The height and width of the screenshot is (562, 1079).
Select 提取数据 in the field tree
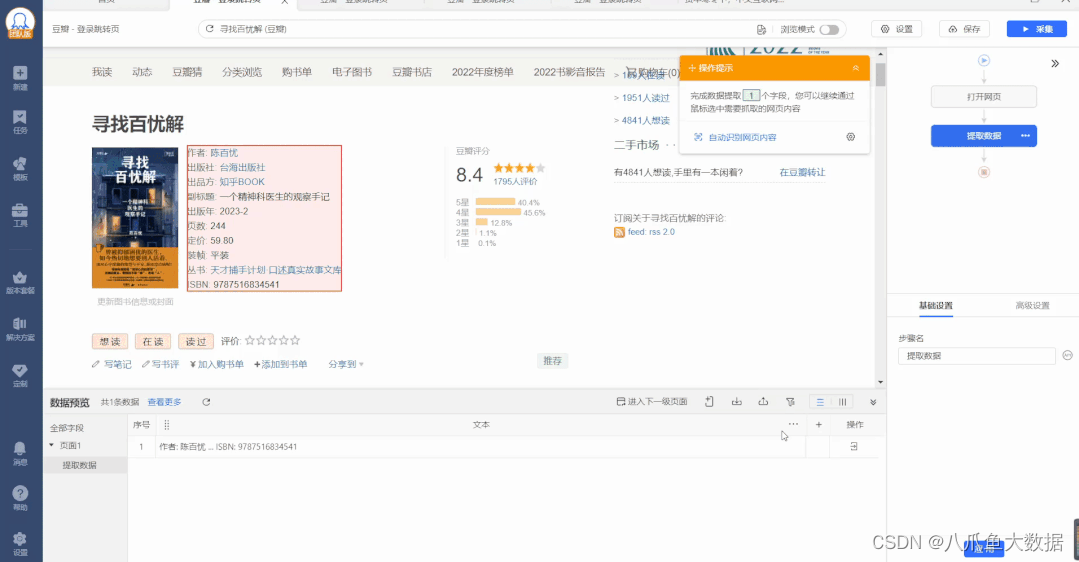(80, 465)
